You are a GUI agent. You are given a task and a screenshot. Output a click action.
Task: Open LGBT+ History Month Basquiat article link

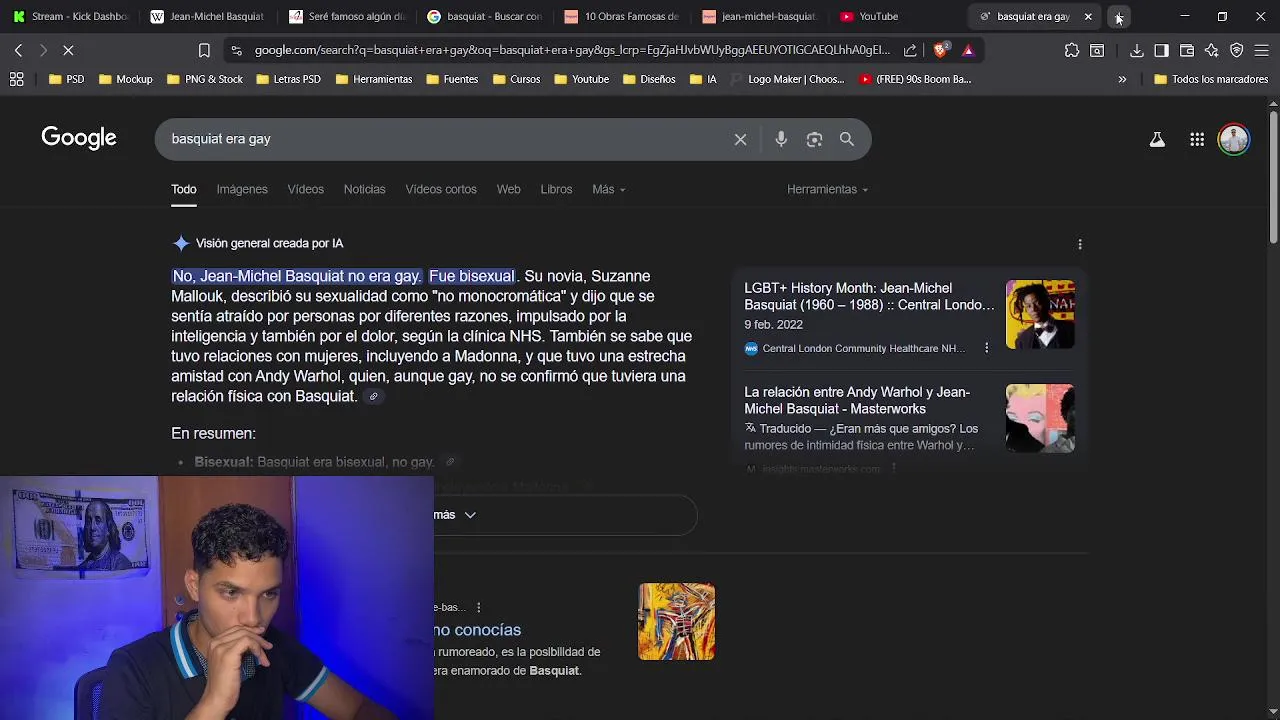tap(869, 296)
